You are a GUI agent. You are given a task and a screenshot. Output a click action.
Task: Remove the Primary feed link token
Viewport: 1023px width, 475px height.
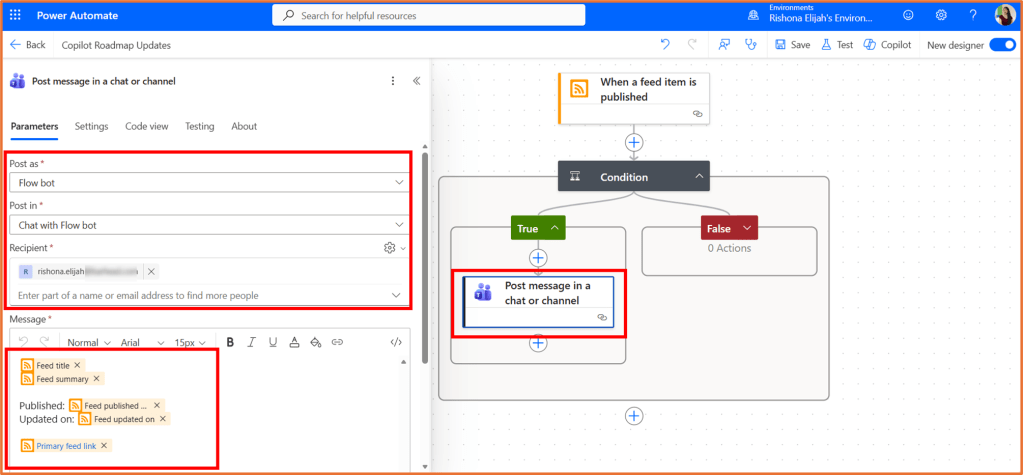pos(104,446)
